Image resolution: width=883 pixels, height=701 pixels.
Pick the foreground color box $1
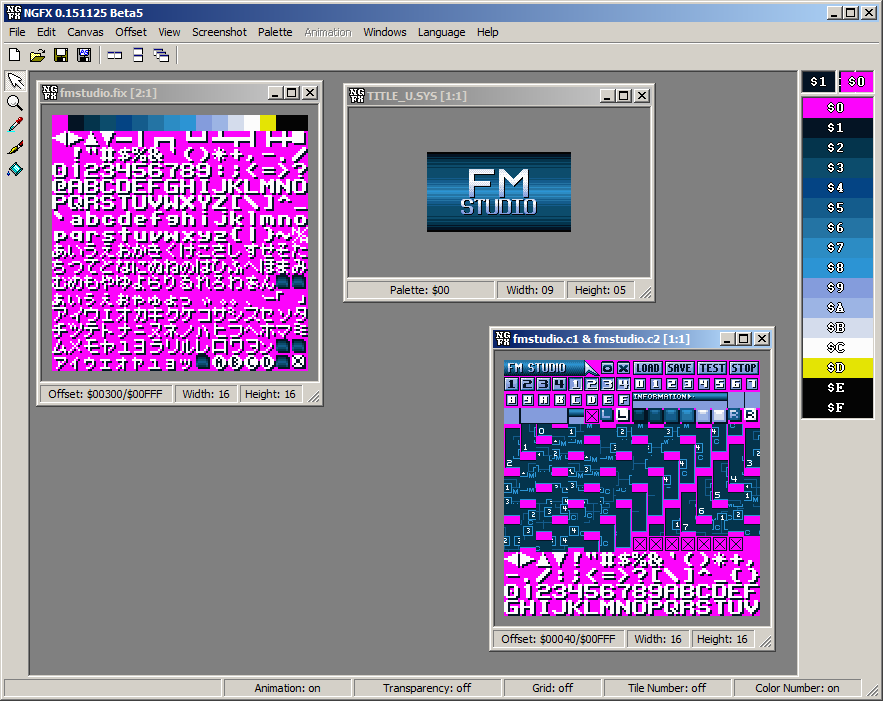click(819, 82)
